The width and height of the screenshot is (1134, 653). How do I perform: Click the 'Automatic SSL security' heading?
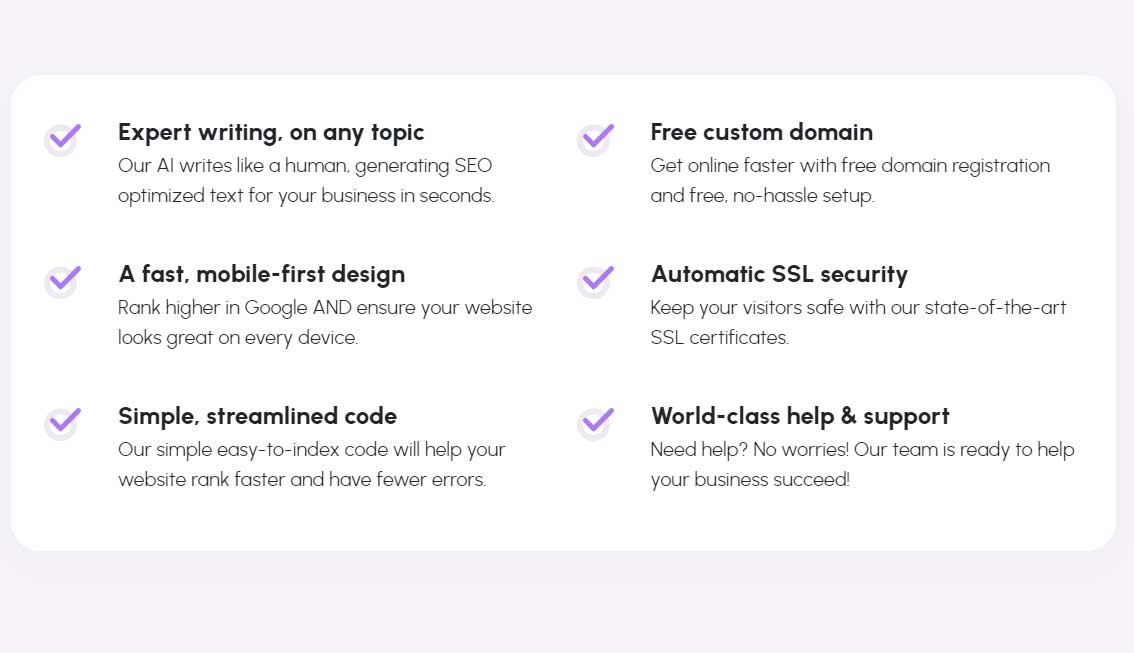coord(779,274)
